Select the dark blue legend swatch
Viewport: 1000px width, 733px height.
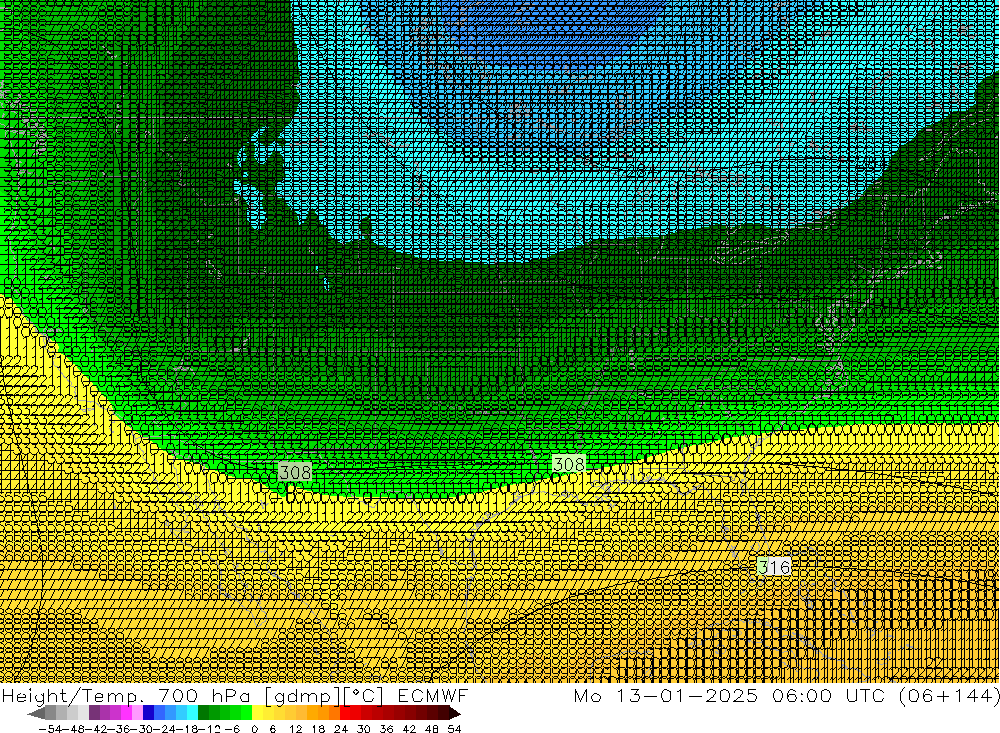(148, 713)
